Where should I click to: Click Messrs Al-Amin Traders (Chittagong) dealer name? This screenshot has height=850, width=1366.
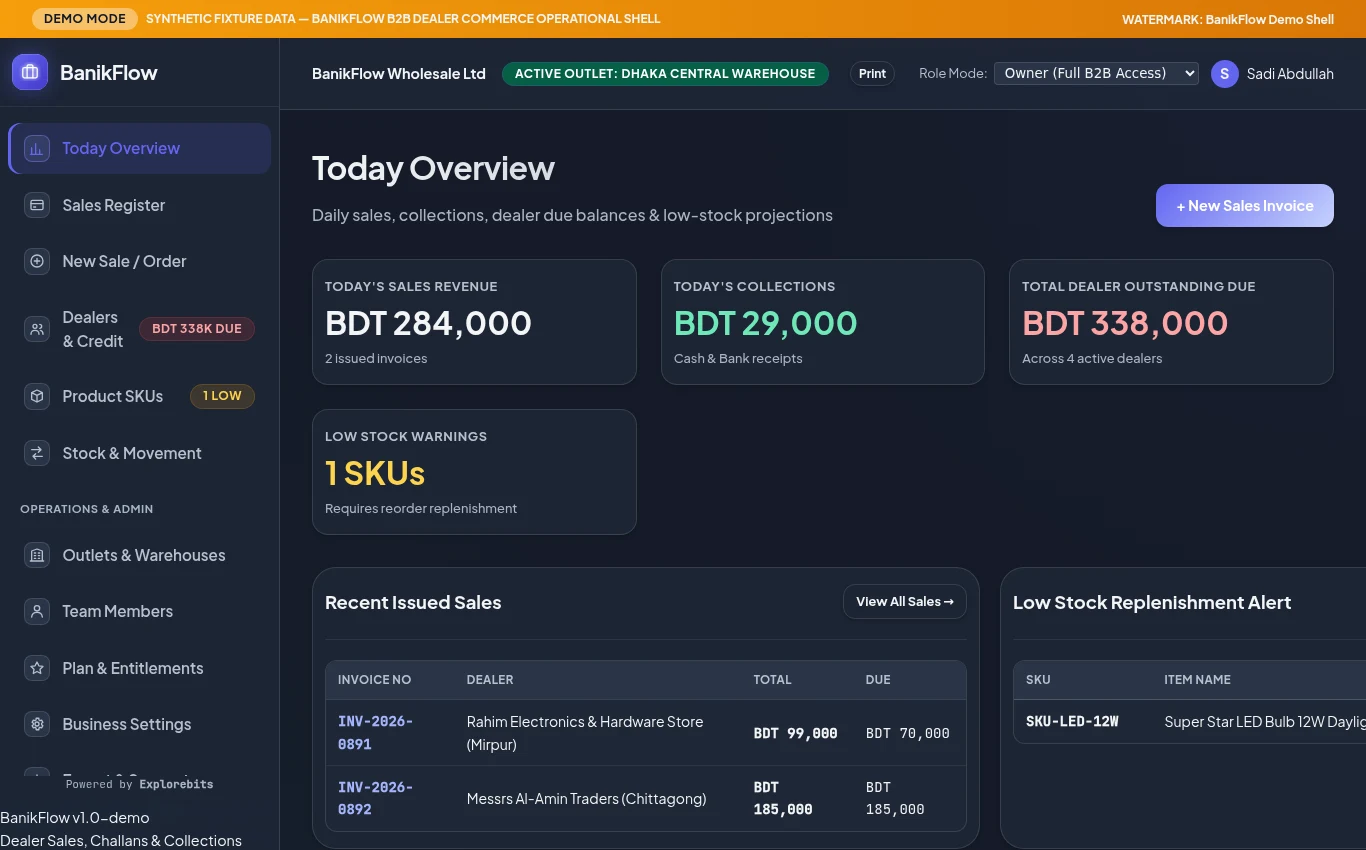tap(586, 799)
